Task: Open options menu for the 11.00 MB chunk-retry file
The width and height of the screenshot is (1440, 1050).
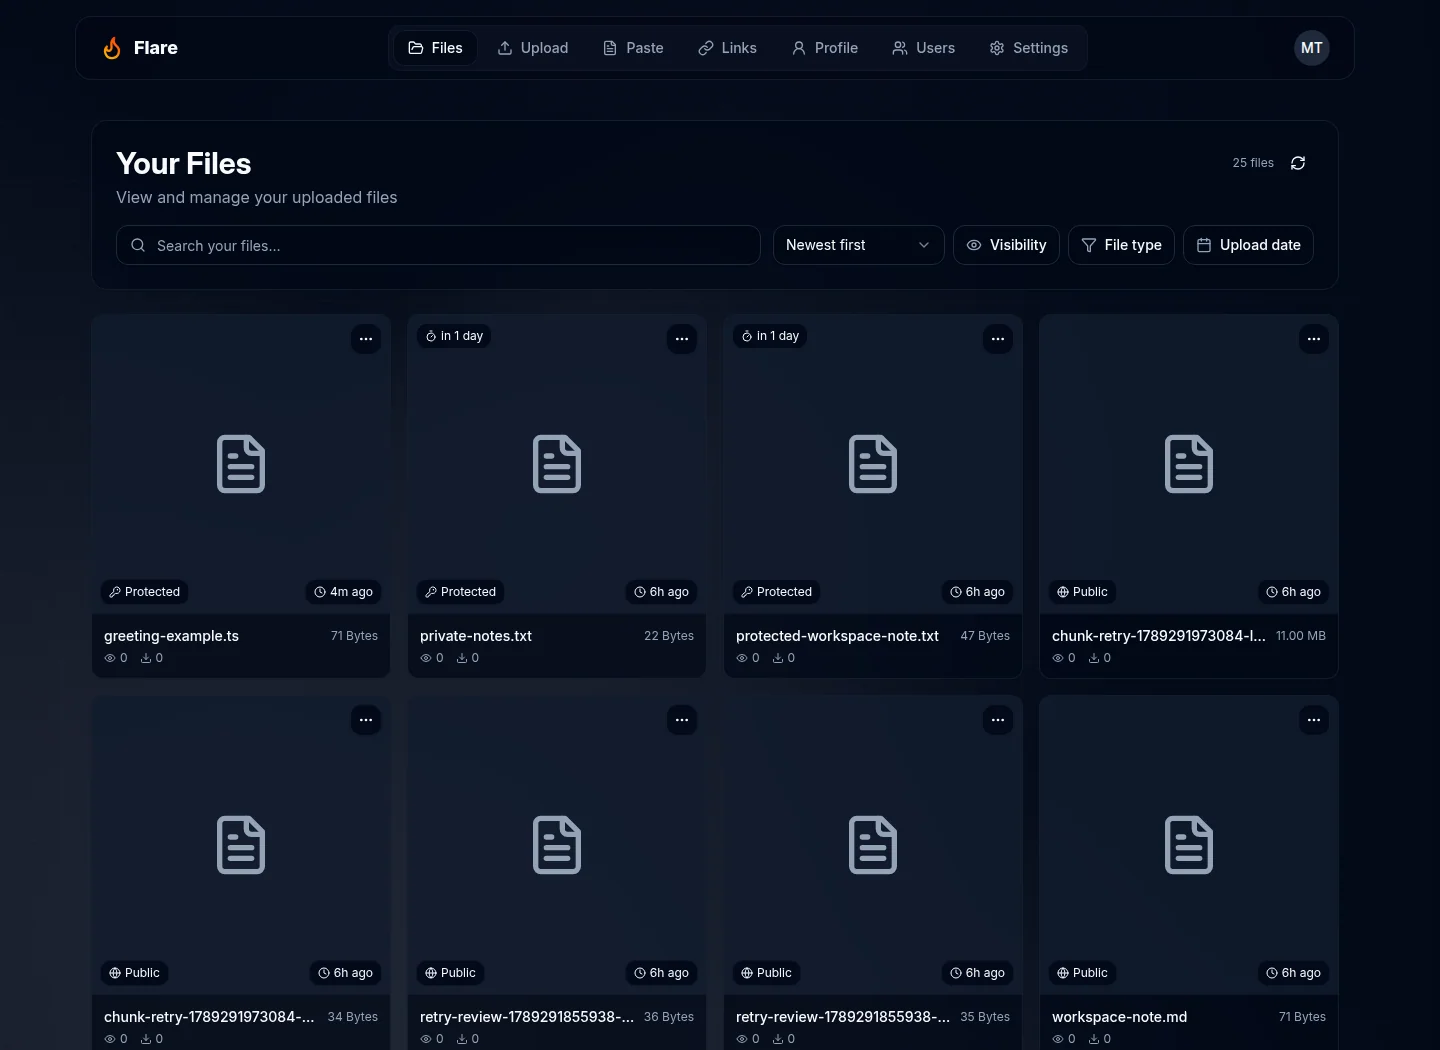Action: [1314, 339]
